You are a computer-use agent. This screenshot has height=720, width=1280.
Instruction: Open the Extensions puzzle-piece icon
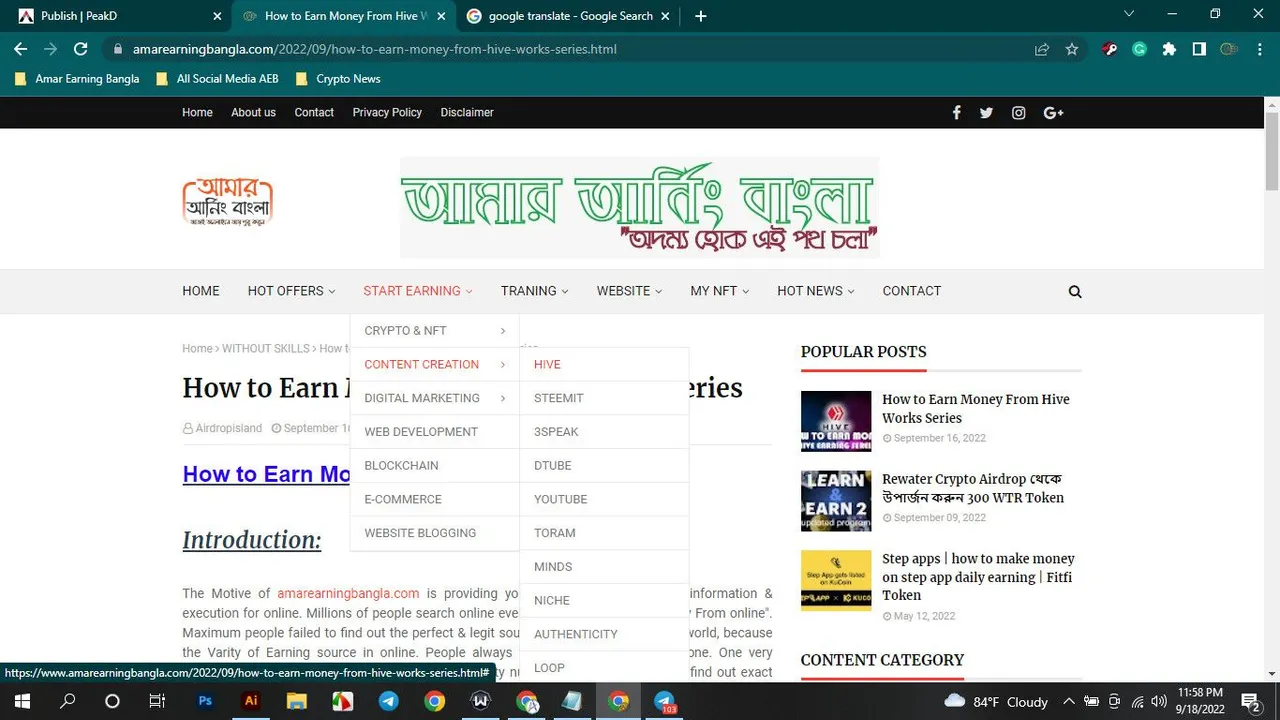(x=1169, y=49)
